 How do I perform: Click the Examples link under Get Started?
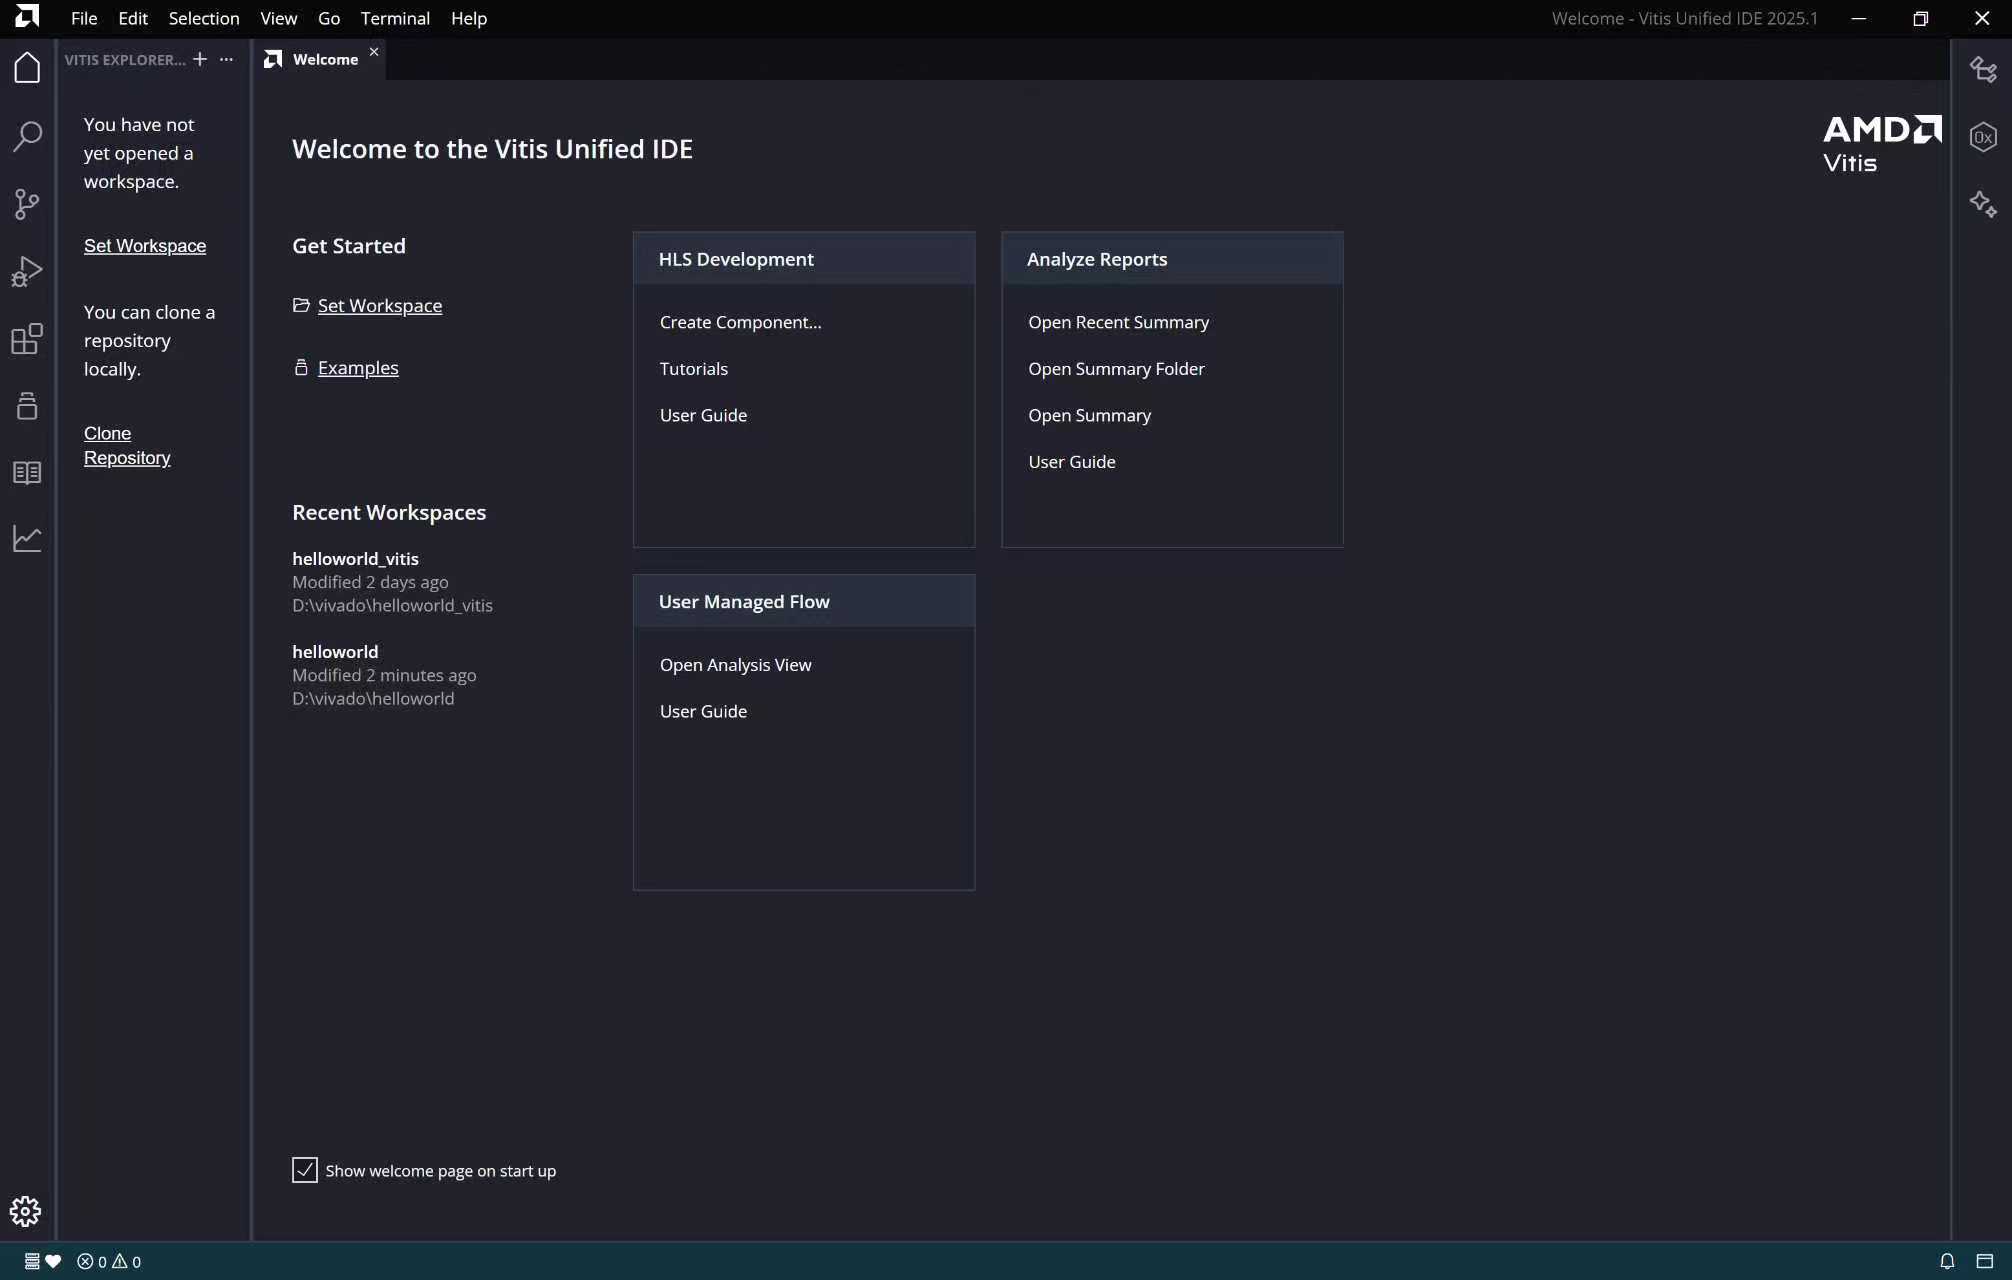pyautogui.click(x=358, y=368)
